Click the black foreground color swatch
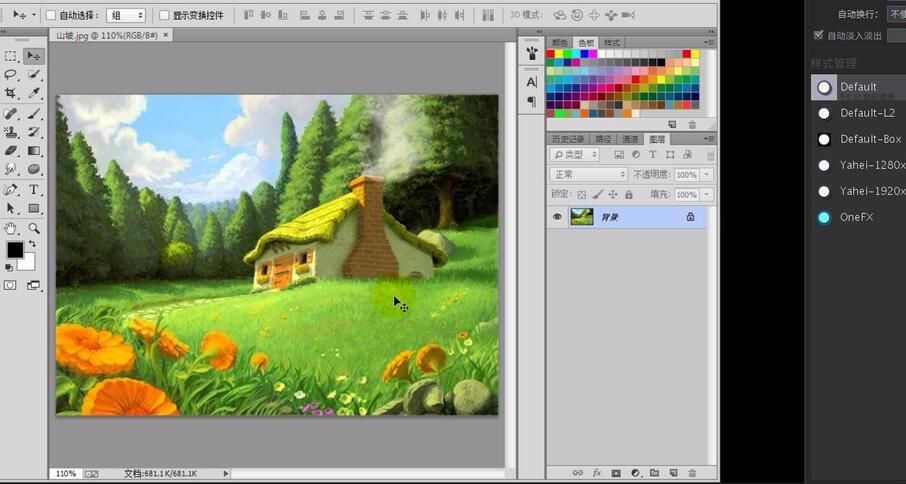The height and width of the screenshot is (484, 906). pos(15,250)
